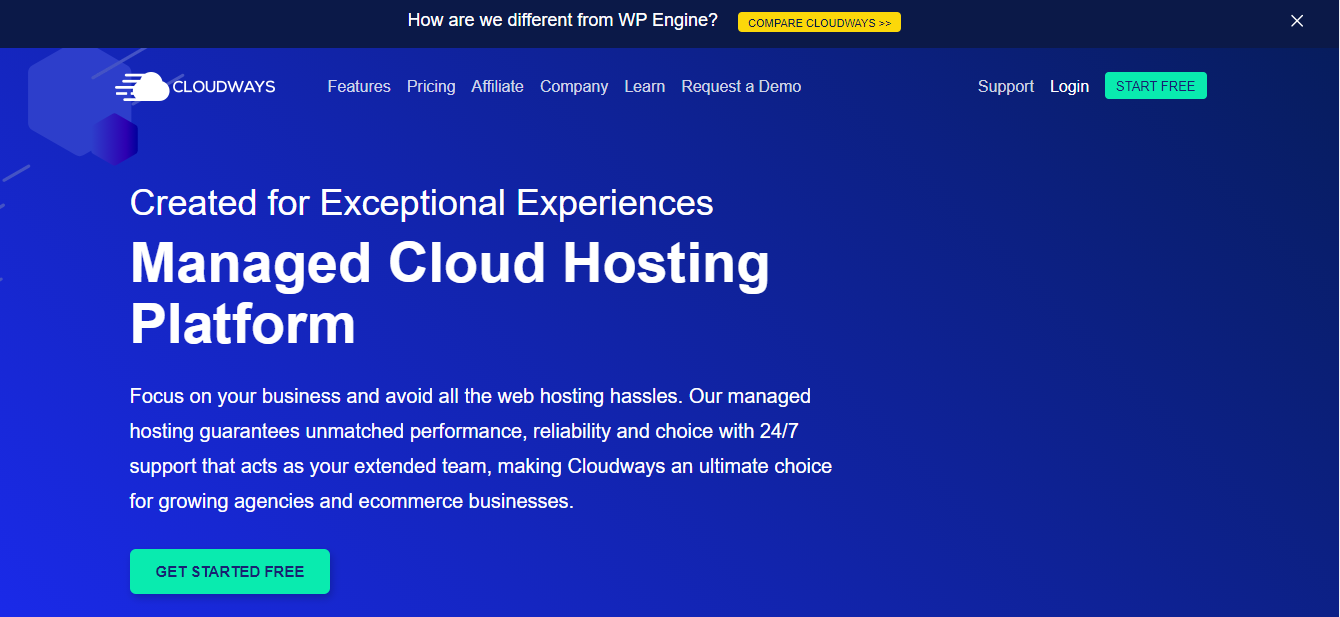The height and width of the screenshot is (617, 1340).
Task: Select Request a Demo in navigation
Action: click(x=741, y=87)
